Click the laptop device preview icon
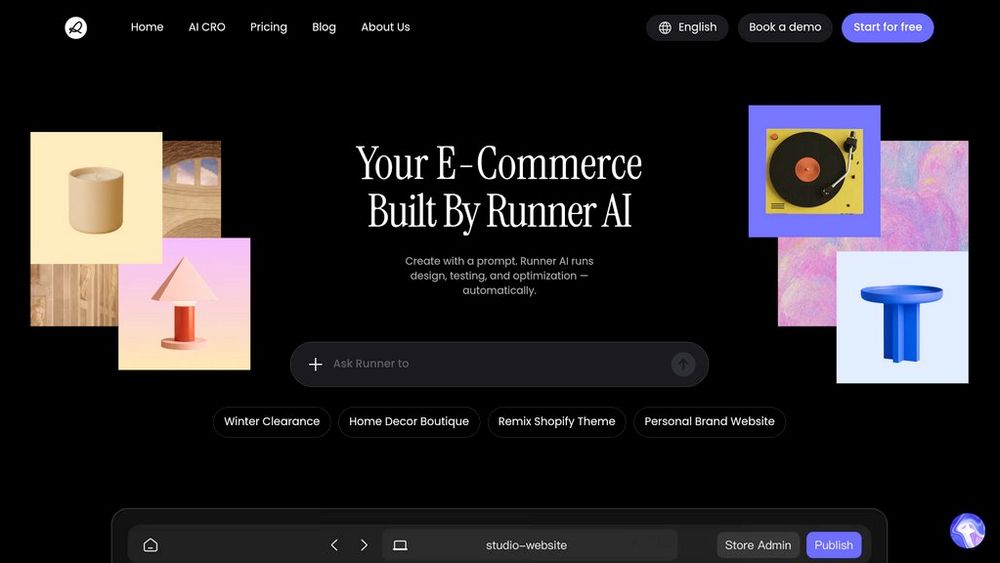This screenshot has height=563, width=1000. 400,545
